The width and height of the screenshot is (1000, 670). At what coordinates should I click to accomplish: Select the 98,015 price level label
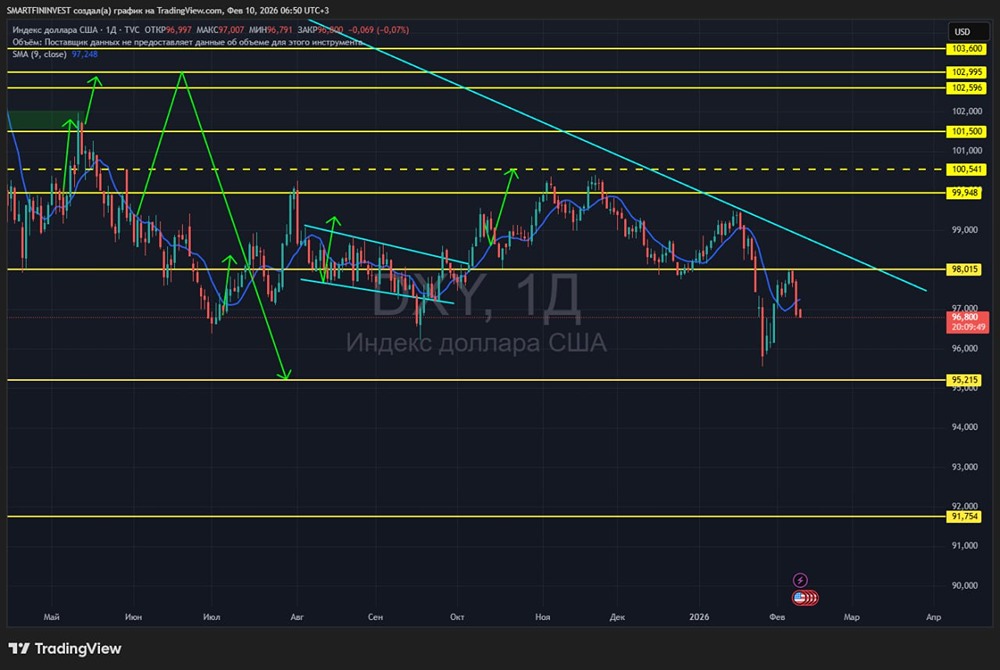[x=965, y=269]
